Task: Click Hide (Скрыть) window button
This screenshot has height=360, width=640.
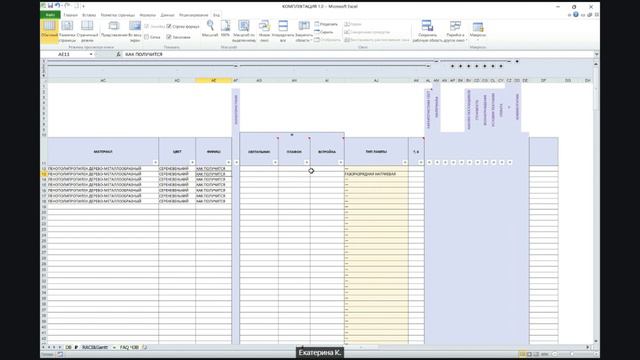Action: (x=324, y=32)
